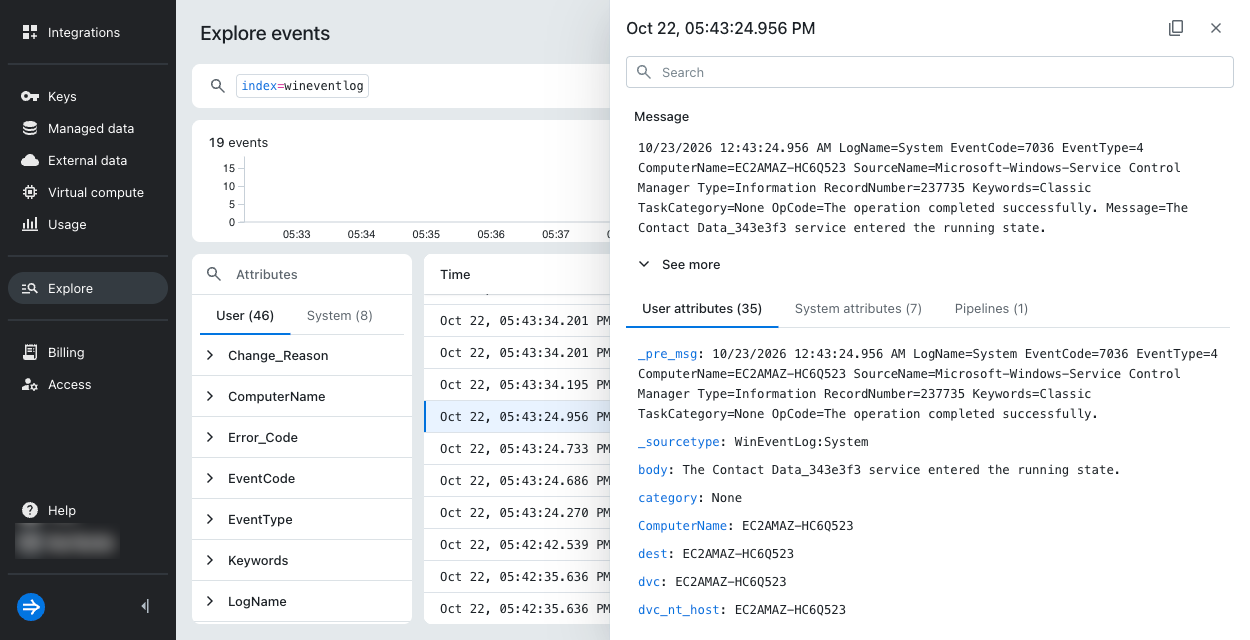1250x640 pixels.
Task: Click the 19 events count label
Action: tap(238, 142)
